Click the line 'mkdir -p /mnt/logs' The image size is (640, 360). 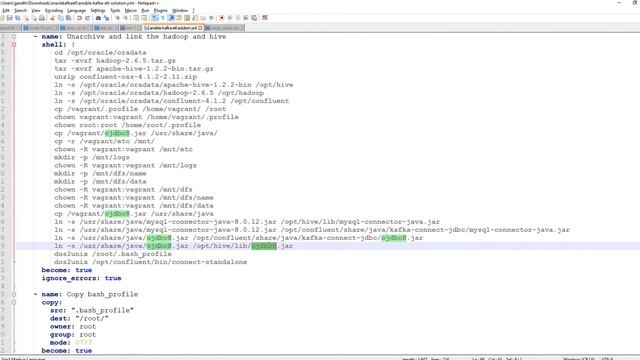pyautogui.click(x=91, y=158)
